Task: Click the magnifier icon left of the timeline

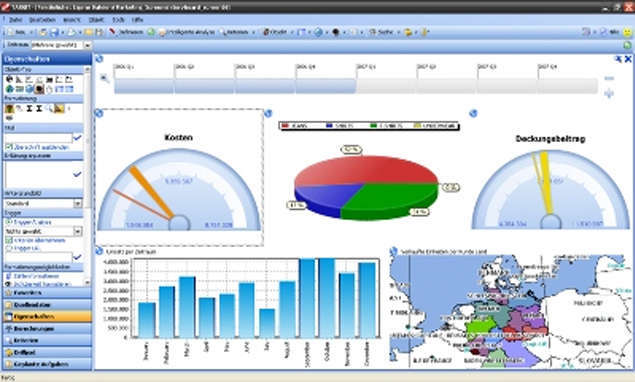Action: 104,78
